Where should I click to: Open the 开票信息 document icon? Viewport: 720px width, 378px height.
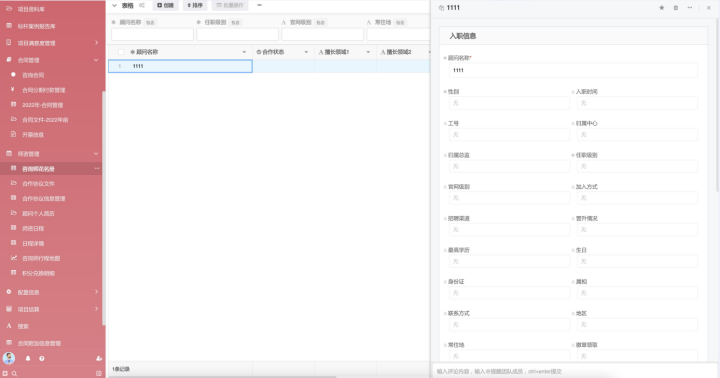pos(13,134)
